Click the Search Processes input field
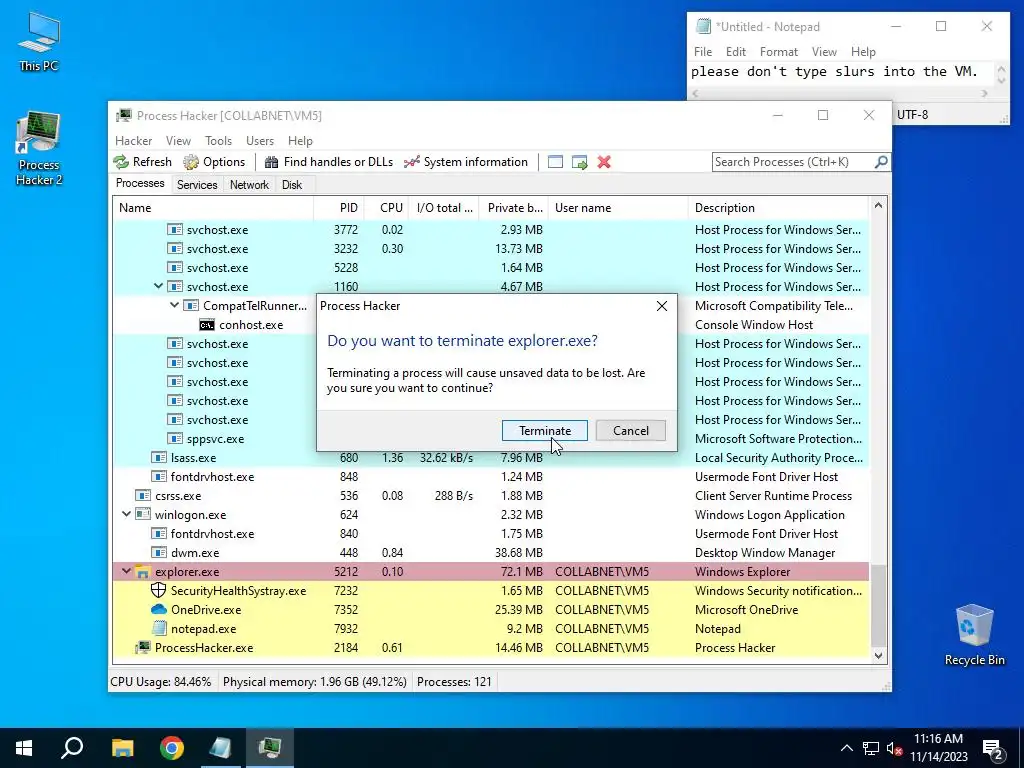Image resolution: width=1024 pixels, height=768 pixels. point(792,162)
